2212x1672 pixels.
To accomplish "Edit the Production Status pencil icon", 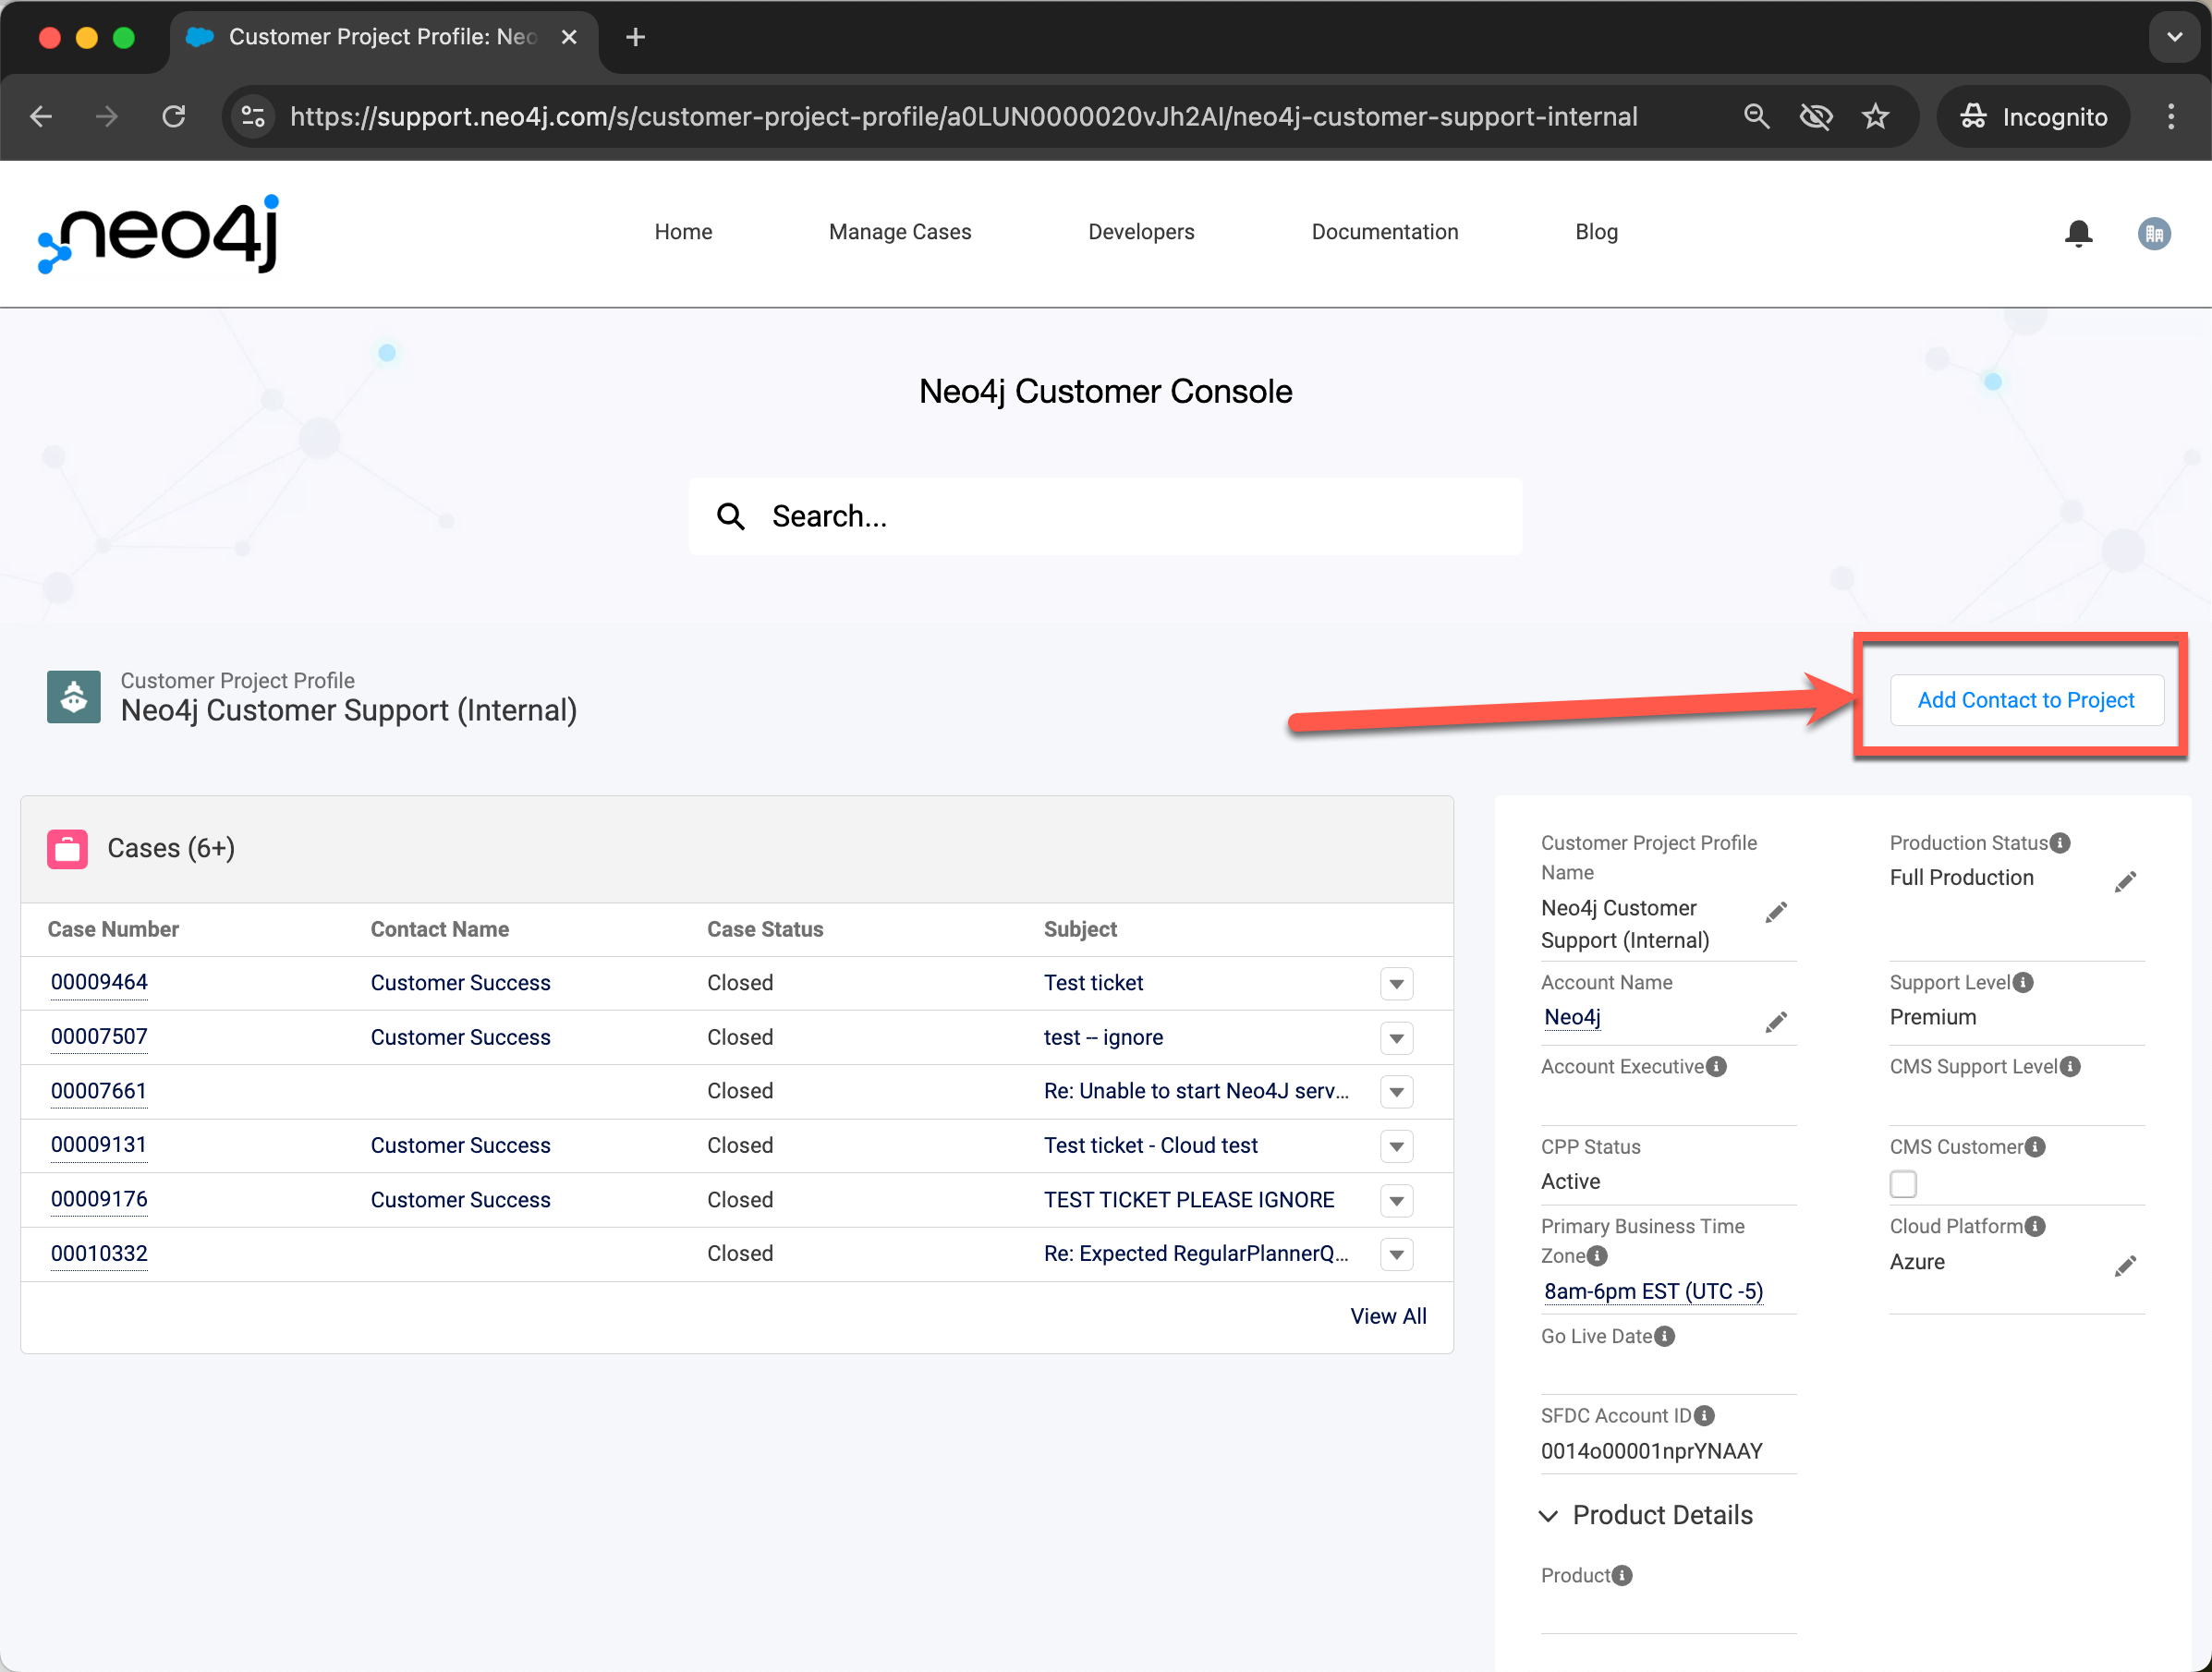I will tap(2126, 881).
